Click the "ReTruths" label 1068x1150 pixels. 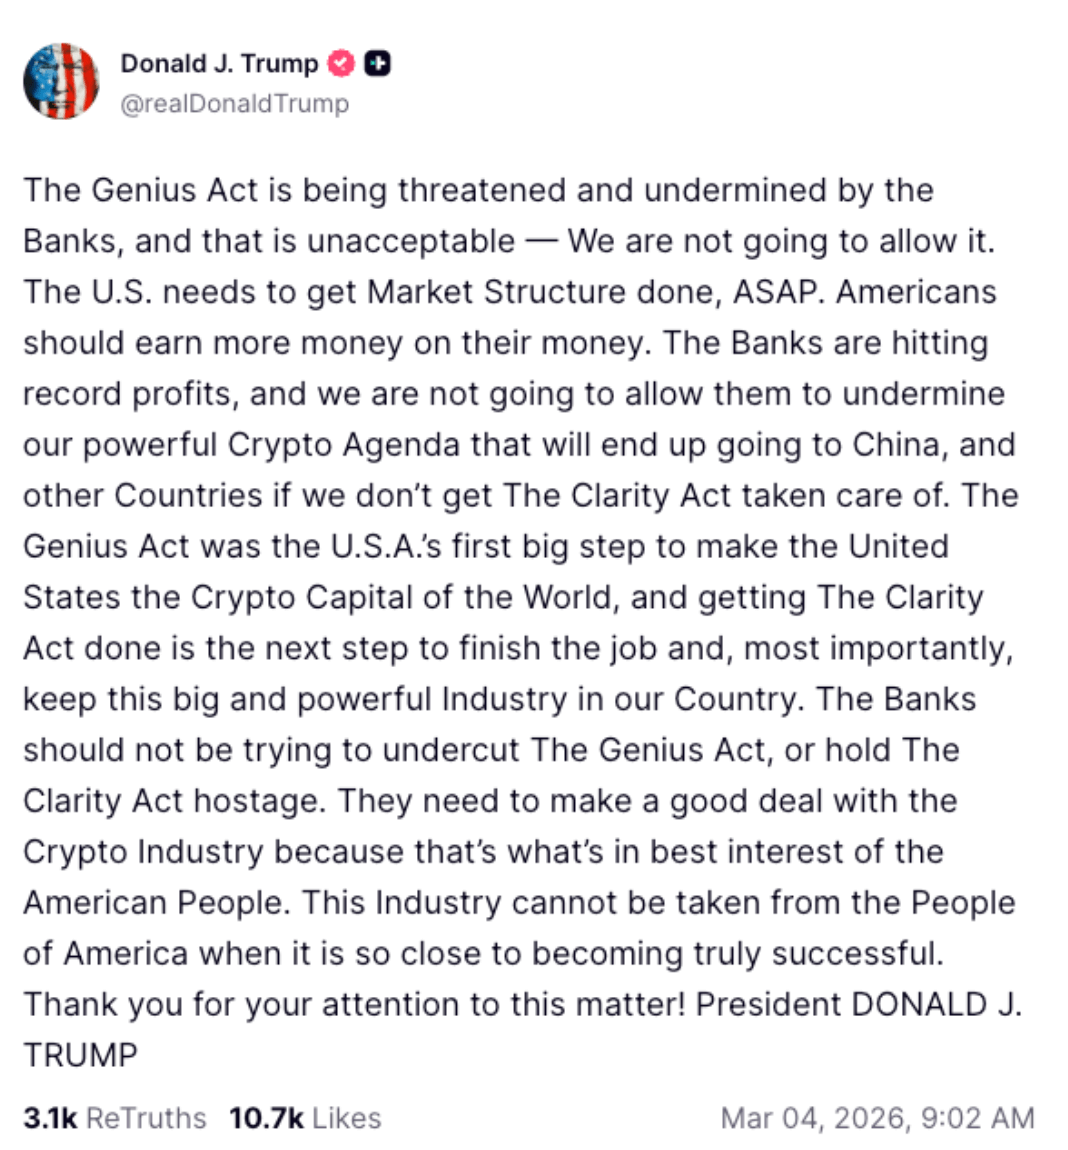pyautogui.click(x=146, y=1118)
